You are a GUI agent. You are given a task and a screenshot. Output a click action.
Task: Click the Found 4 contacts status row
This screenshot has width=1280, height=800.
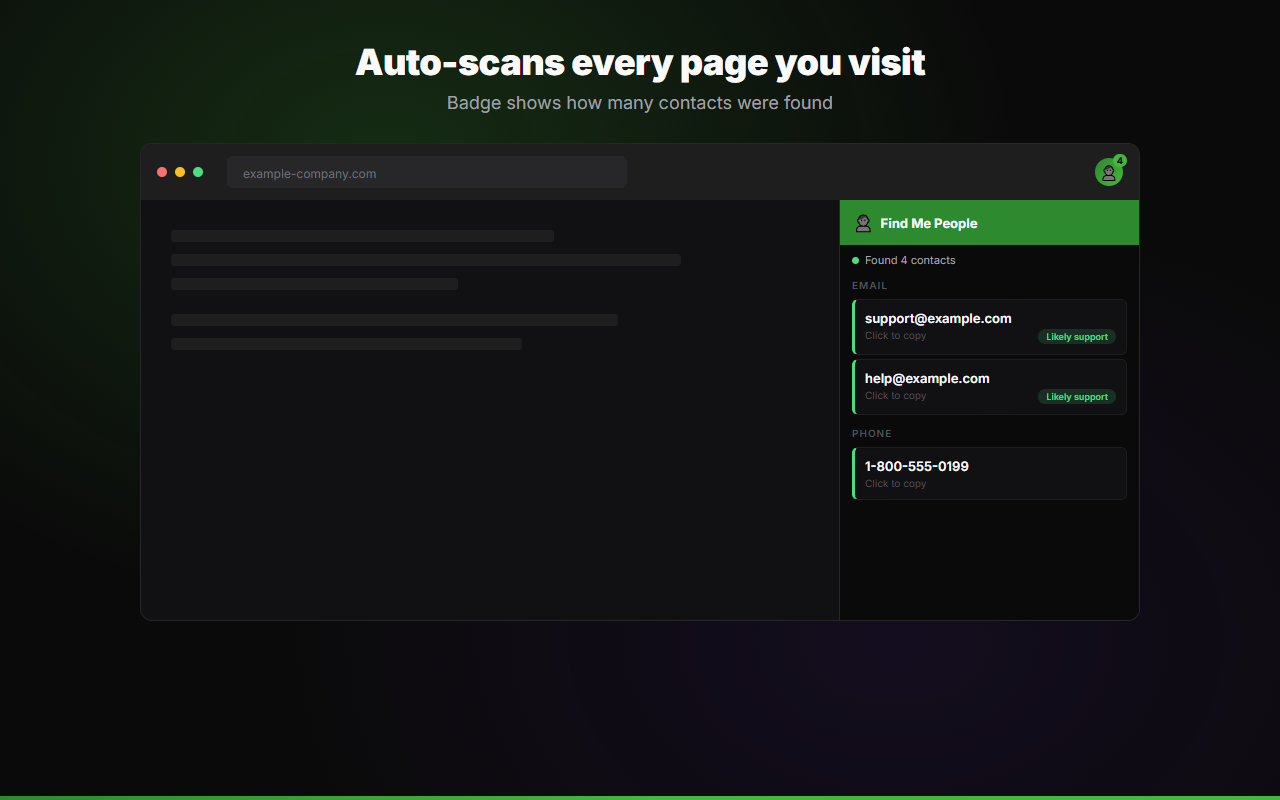click(903, 260)
